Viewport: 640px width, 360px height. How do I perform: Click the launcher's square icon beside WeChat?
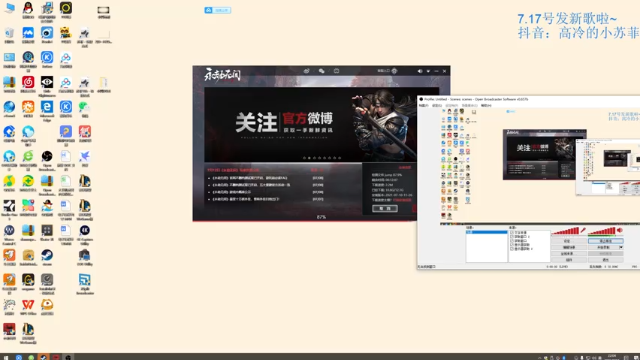336,71
